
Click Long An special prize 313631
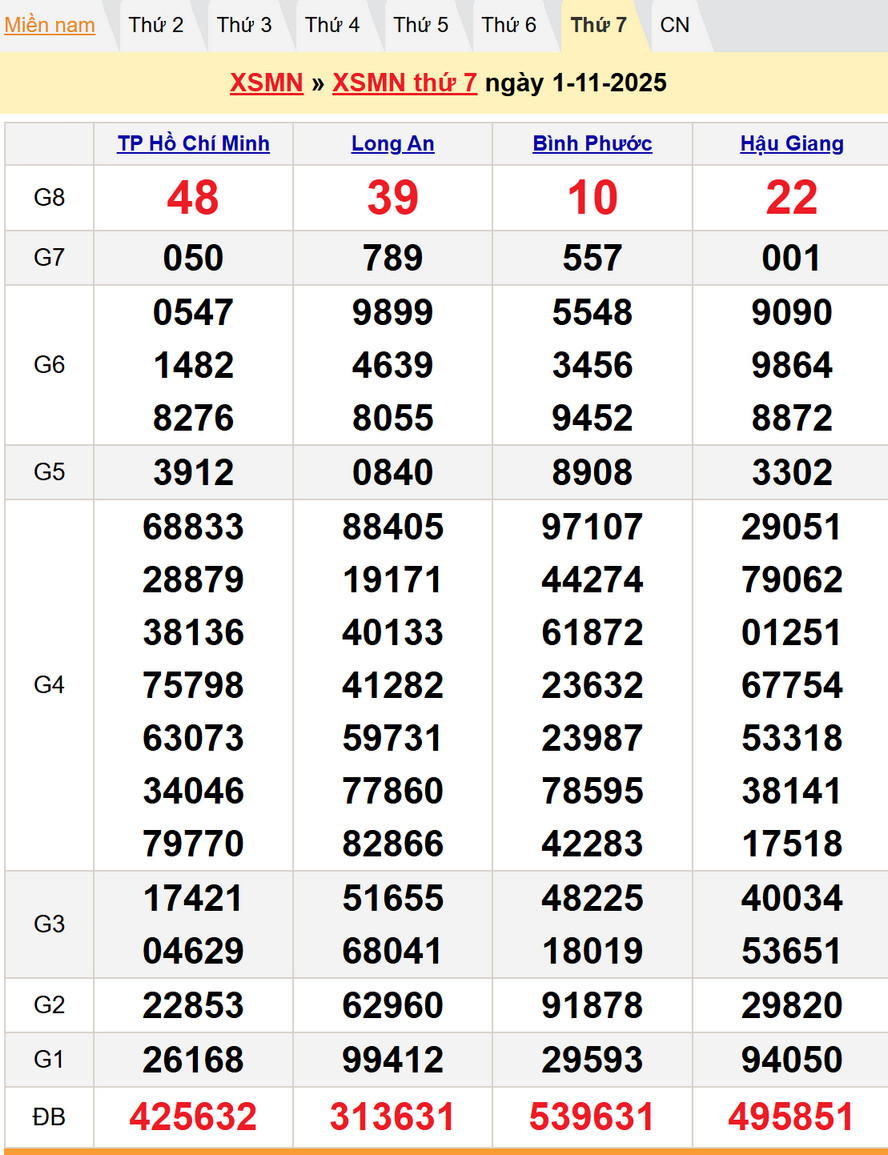coord(393,1116)
